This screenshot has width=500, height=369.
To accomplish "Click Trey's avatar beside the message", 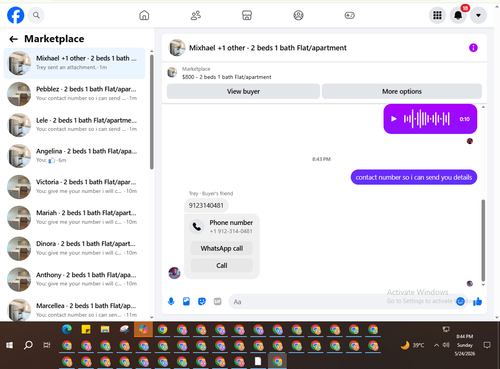I will tap(174, 273).
